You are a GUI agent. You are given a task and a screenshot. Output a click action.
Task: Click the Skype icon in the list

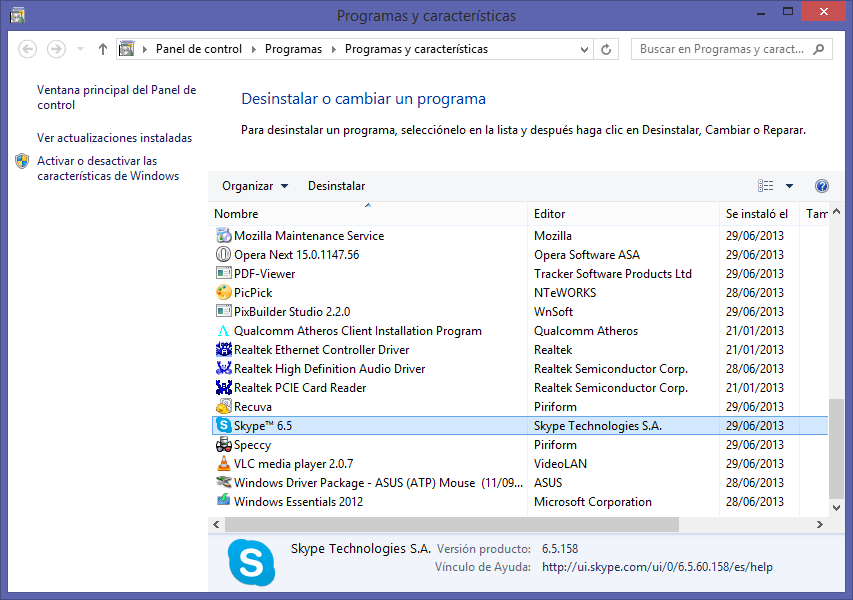(224, 426)
